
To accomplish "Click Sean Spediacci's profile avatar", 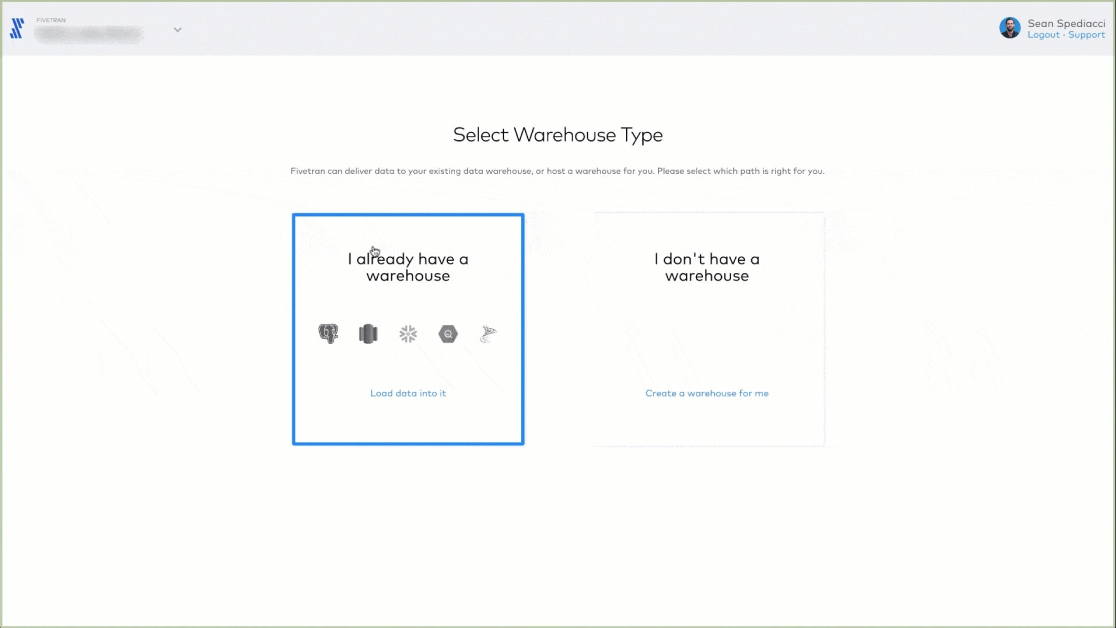I will (x=1010, y=28).
